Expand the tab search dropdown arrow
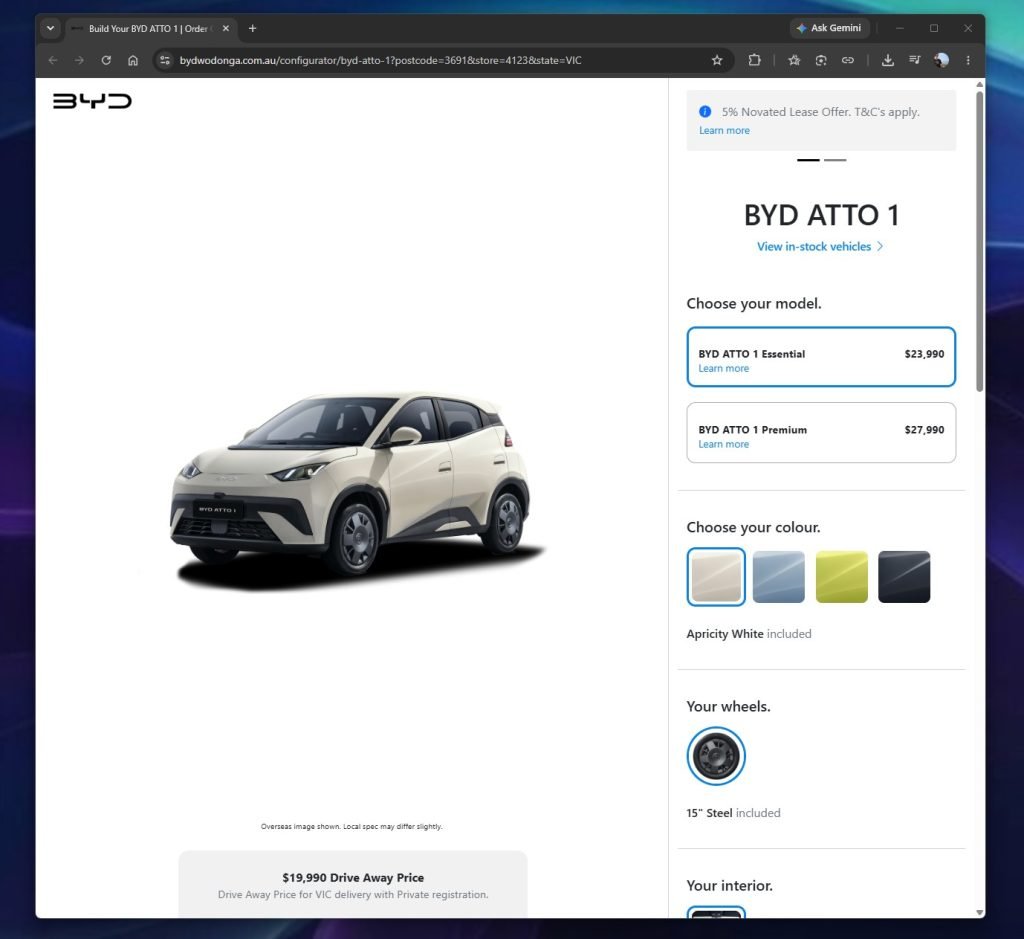 [x=50, y=28]
